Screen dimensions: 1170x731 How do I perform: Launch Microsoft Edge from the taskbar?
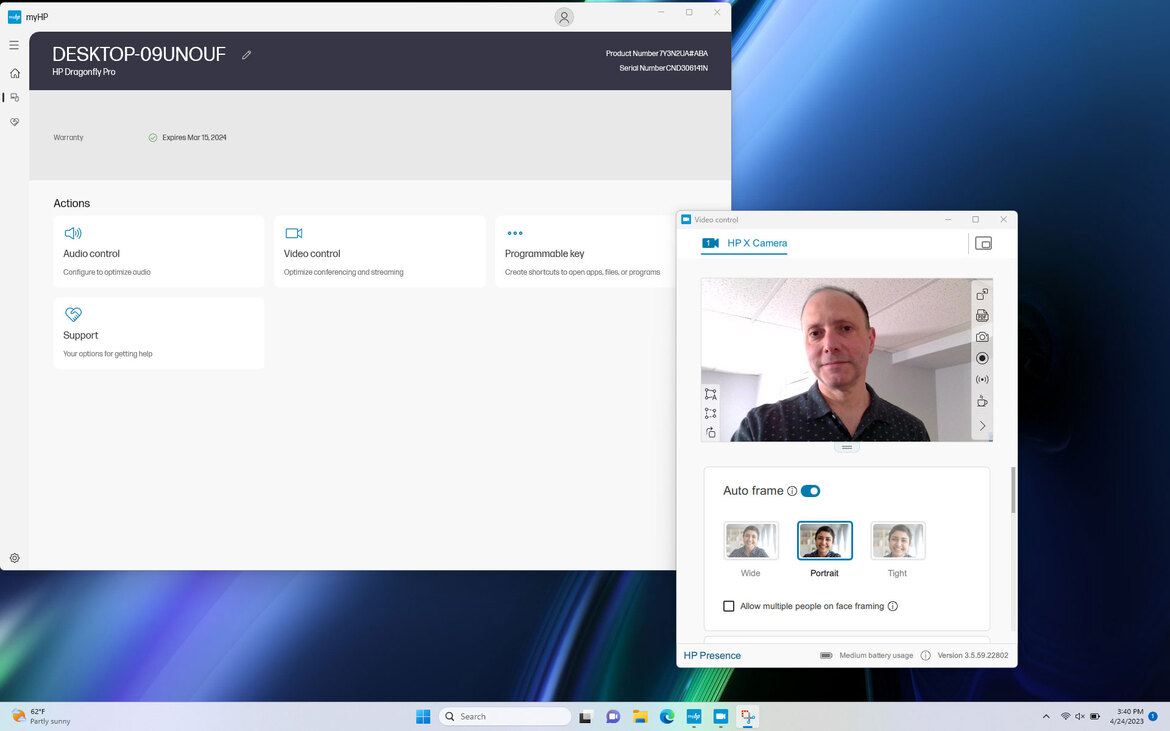tap(666, 717)
